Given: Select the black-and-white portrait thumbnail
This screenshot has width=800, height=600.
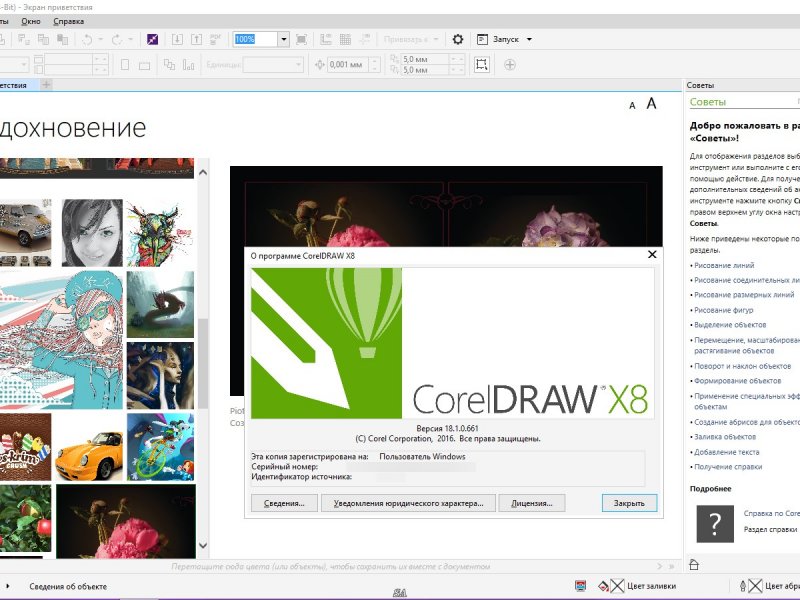Looking at the screenshot, I should [92, 233].
